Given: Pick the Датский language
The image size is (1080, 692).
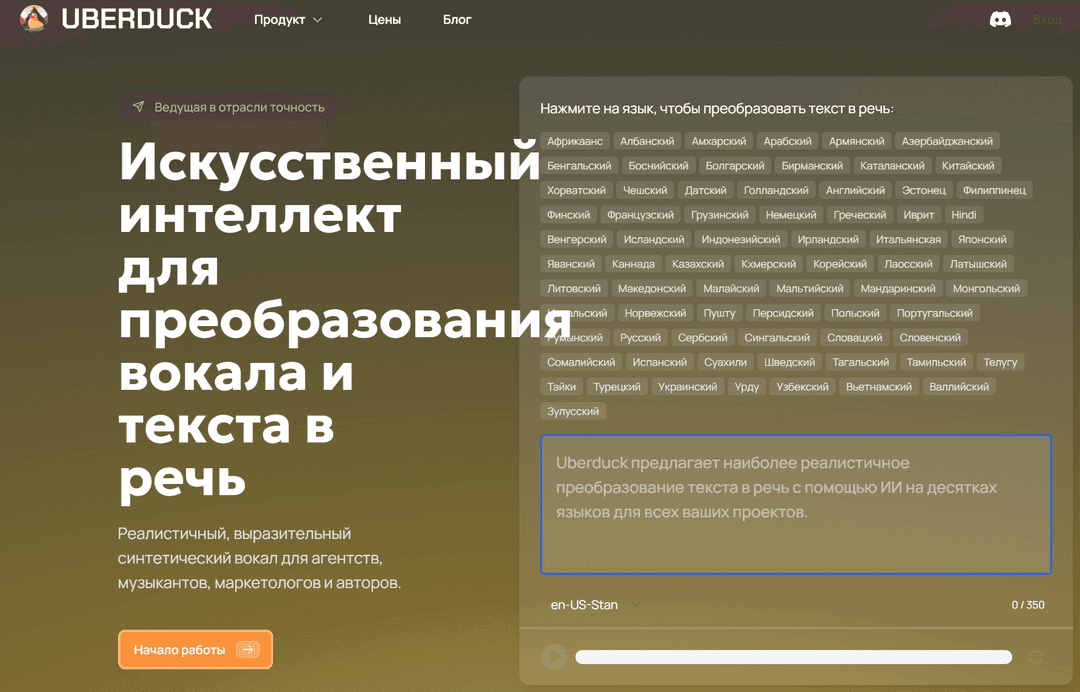Looking at the screenshot, I should point(705,190).
